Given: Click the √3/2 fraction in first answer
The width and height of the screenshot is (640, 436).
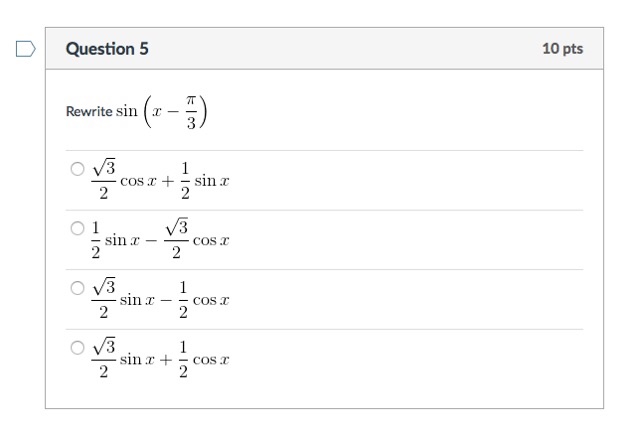Looking at the screenshot, I should (x=104, y=180).
